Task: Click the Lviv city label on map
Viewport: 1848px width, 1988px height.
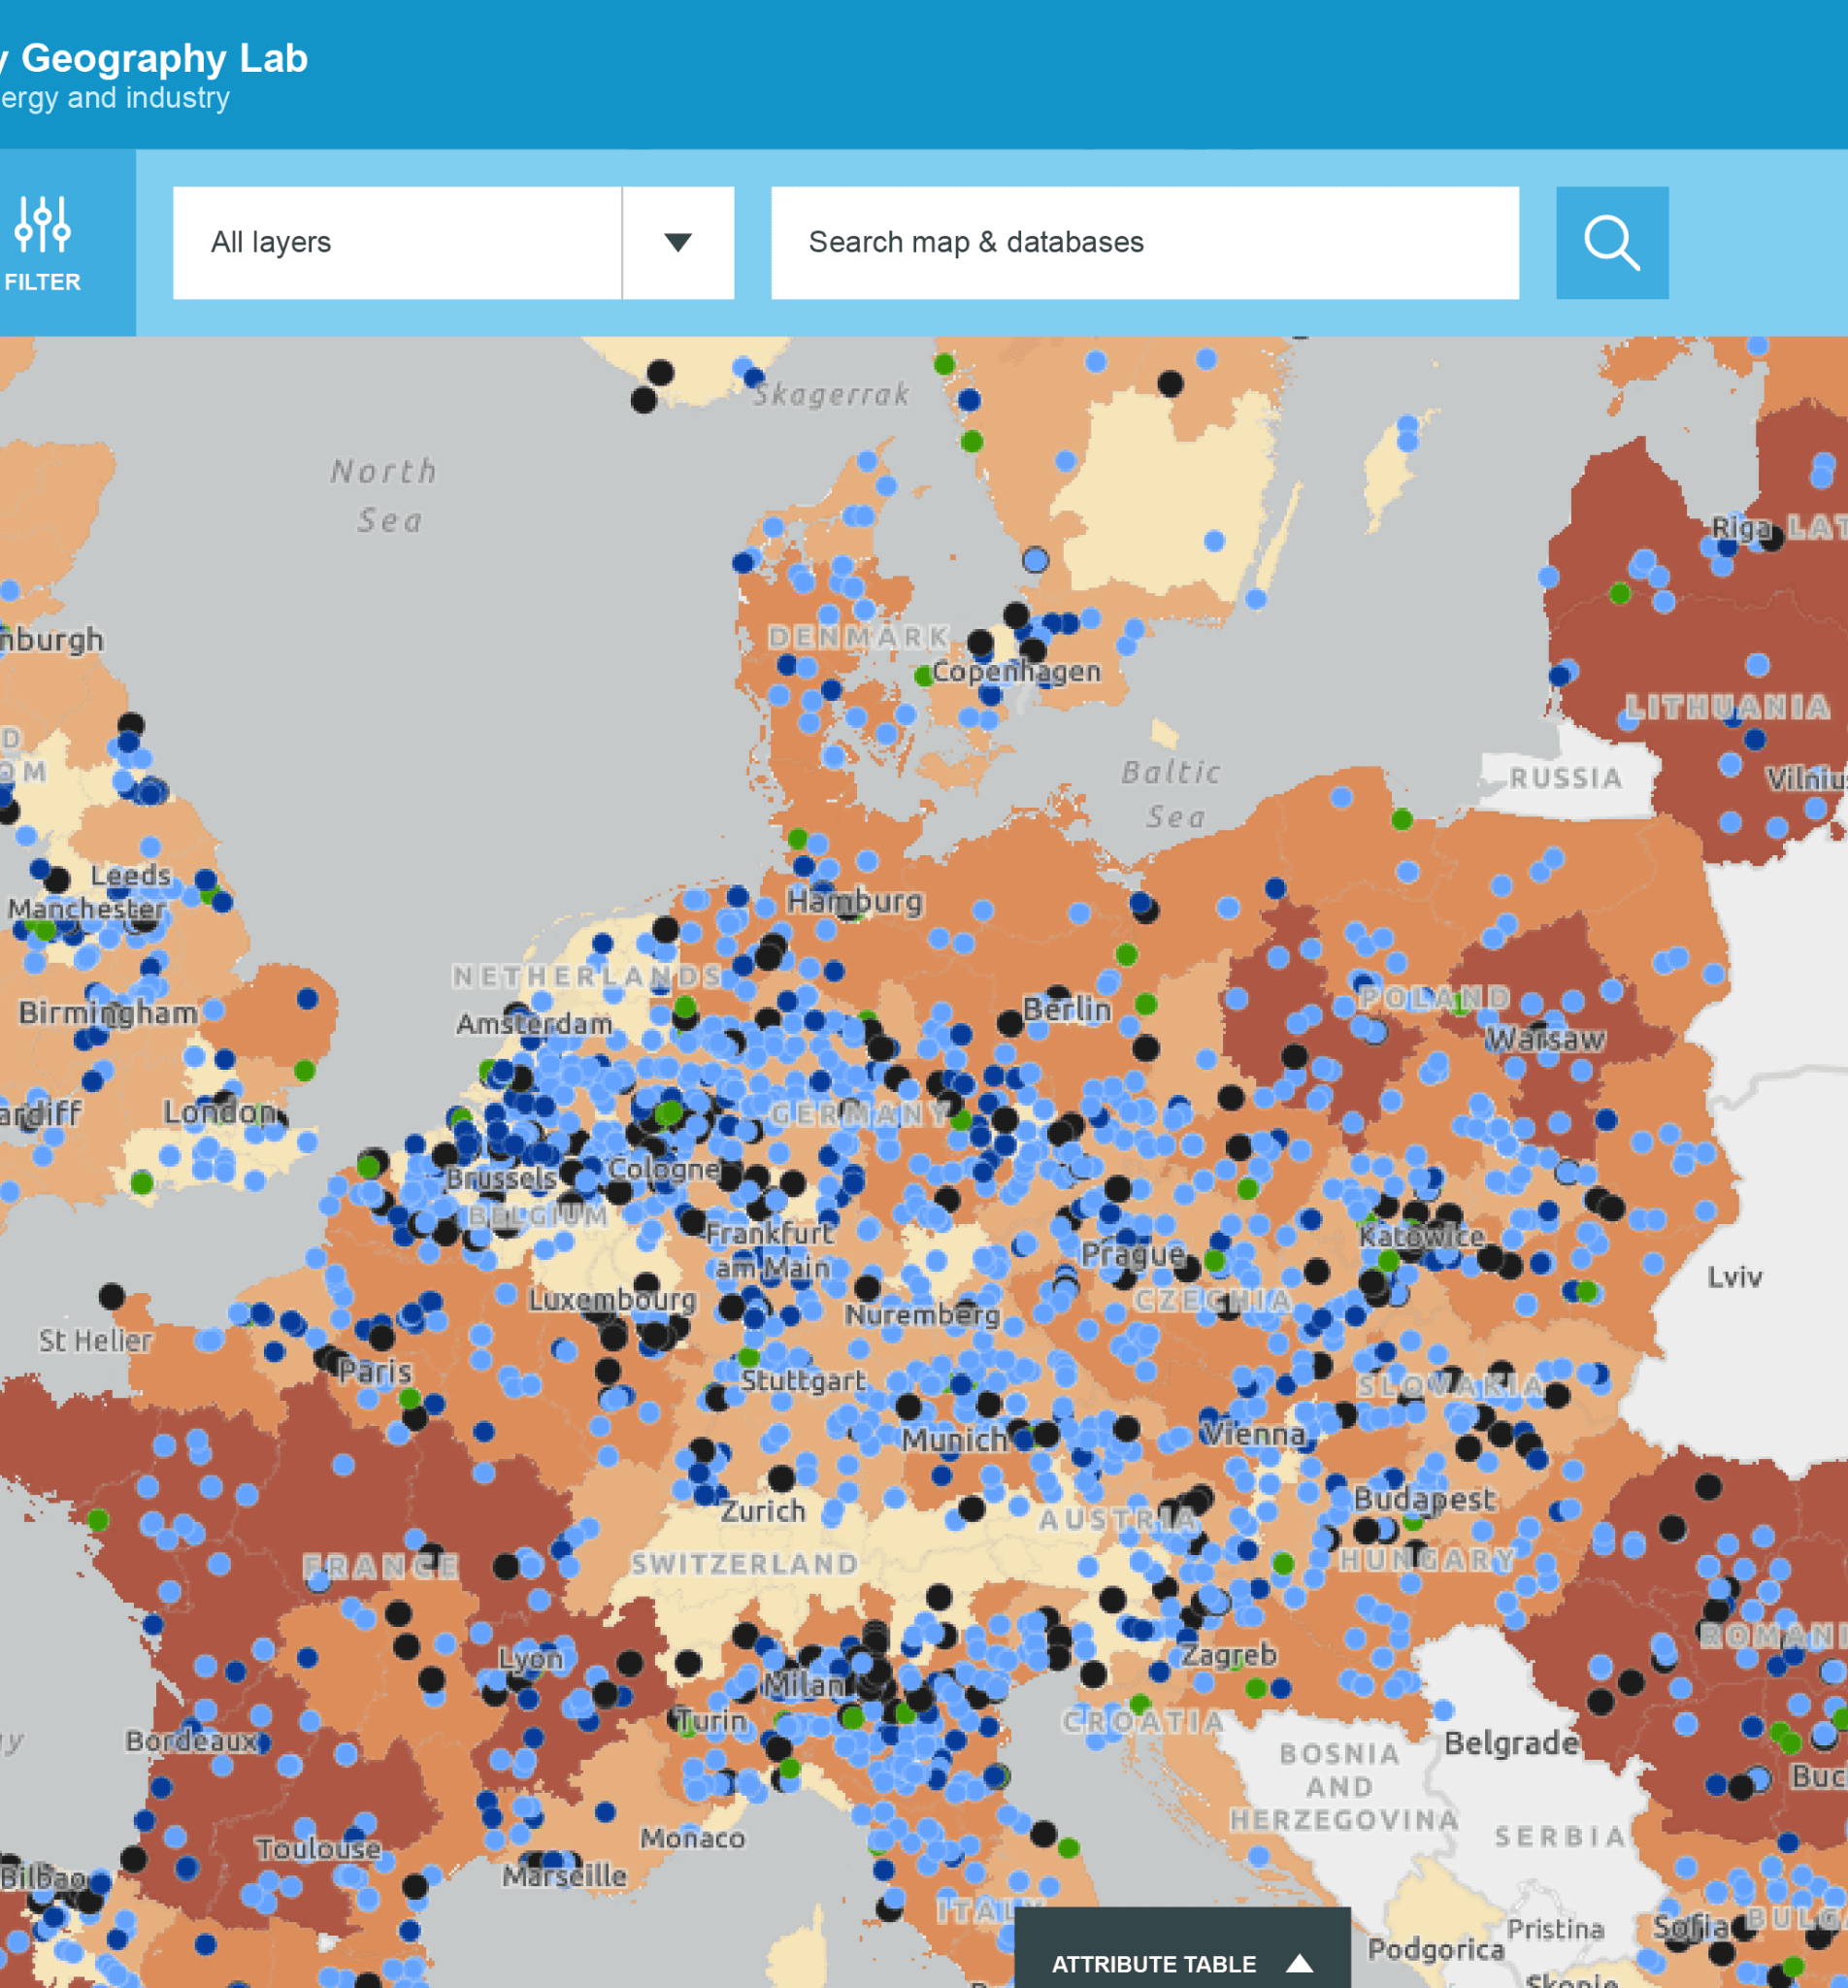Action: pyautogui.click(x=1734, y=1277)
